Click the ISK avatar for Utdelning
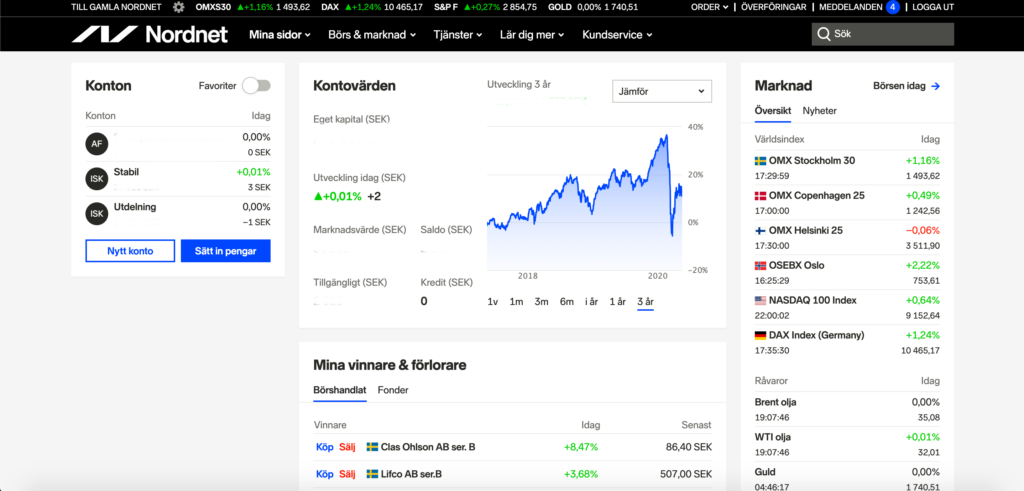This screenshot has height=491, width=1024. 97,213
